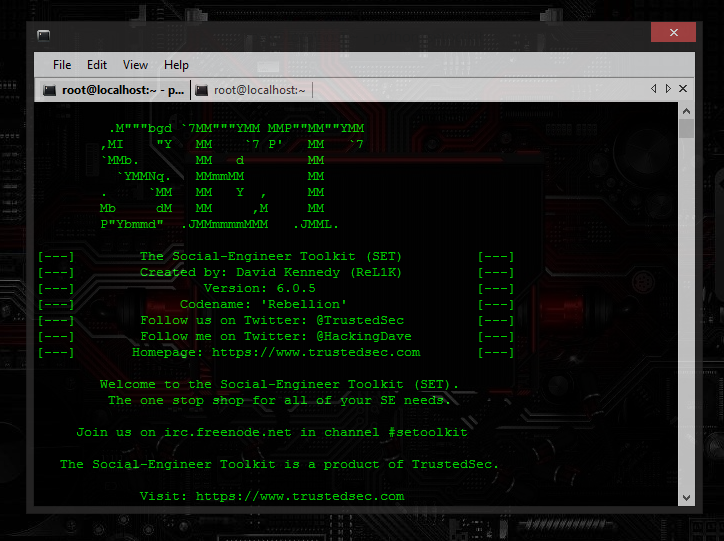Click the scrollbar up arrow
The height and width of the screenshot is (541, 724).
tap(687, 111)
